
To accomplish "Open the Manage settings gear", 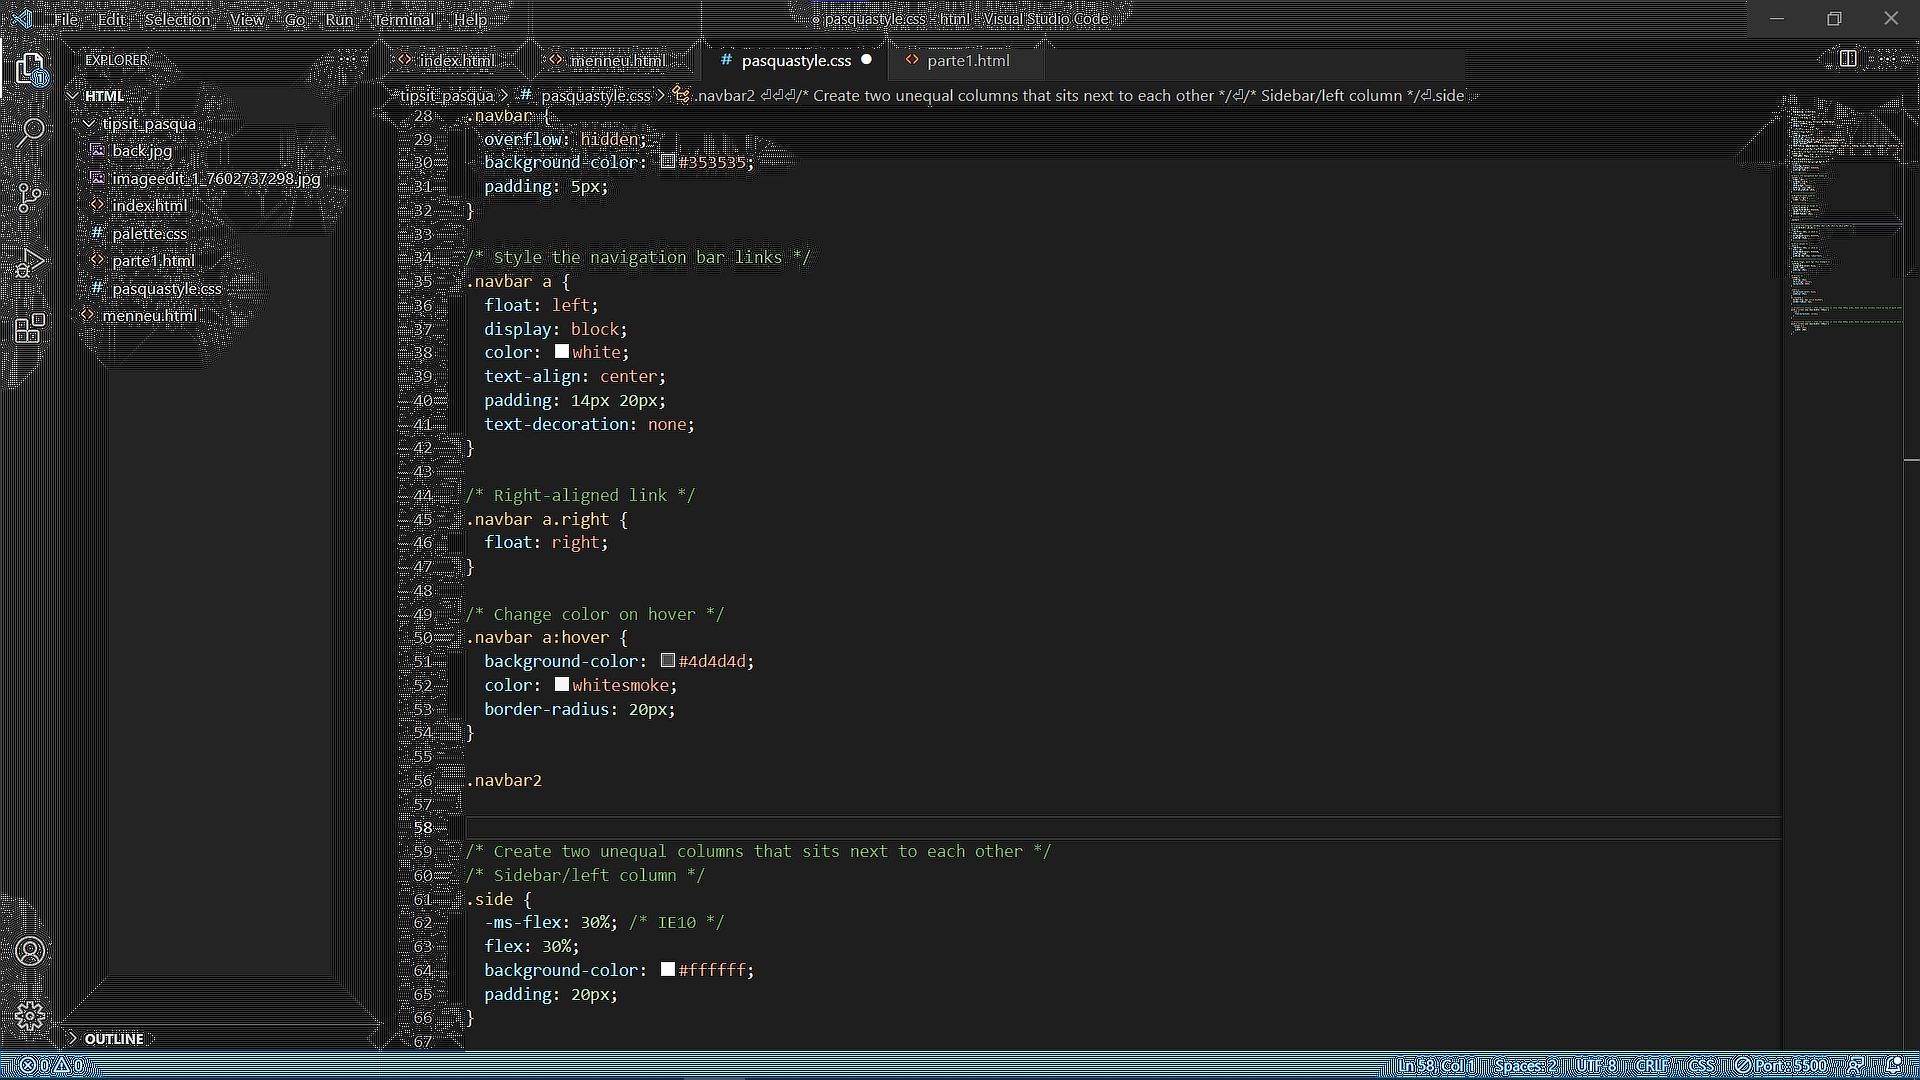I will 30,1016.
